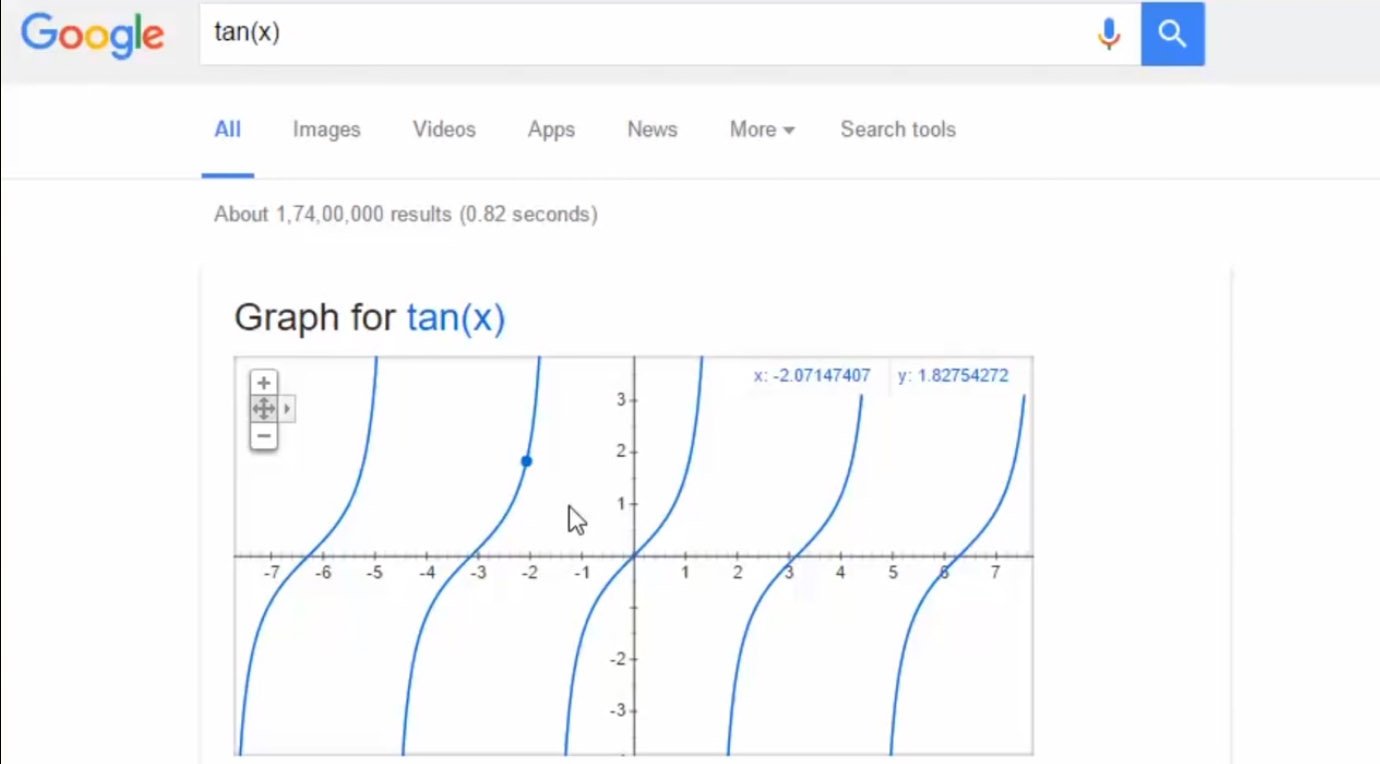The height and width of the screenshot is (764, 1380).
Task: Open the More dropdown menu
Action: tap(761, 129)
